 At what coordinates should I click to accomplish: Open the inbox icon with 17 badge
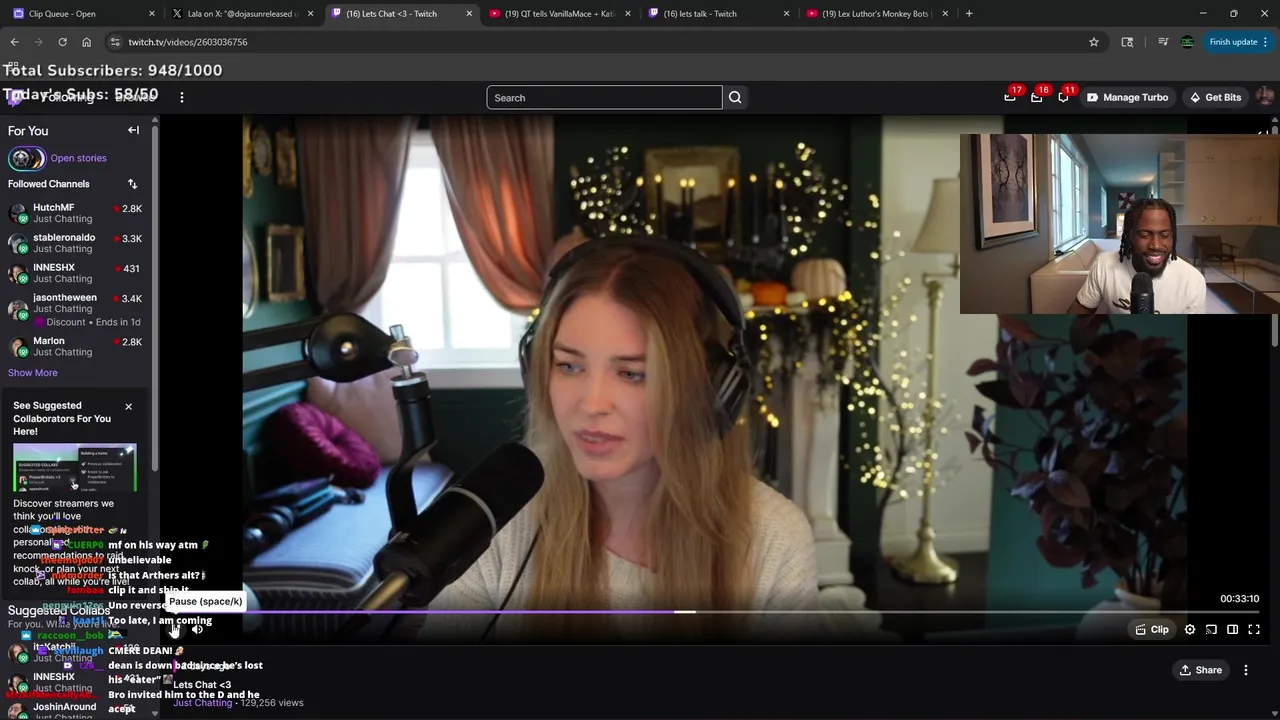point(1010,97)
